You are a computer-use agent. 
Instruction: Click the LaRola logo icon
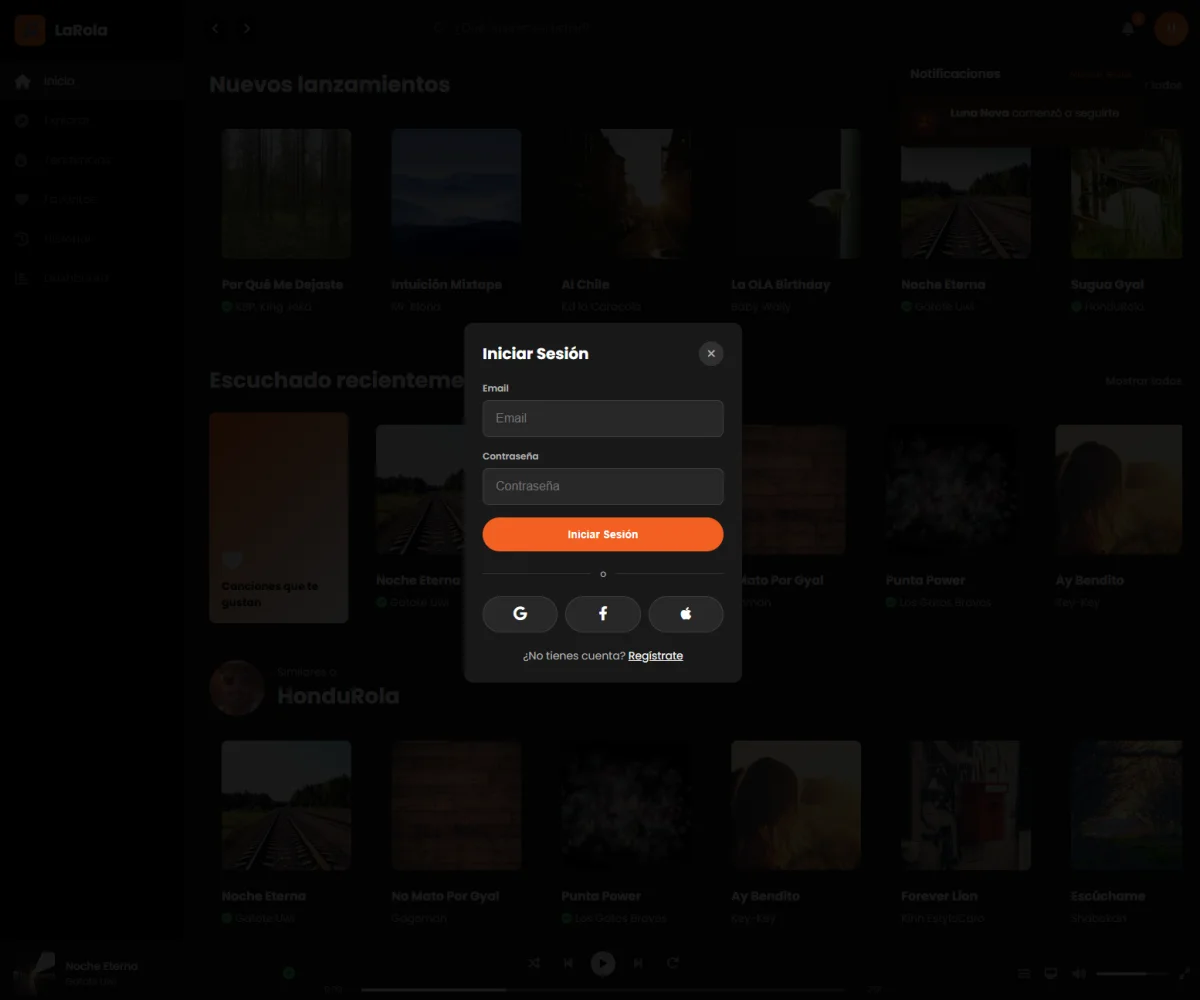click(x=30, y=30)
